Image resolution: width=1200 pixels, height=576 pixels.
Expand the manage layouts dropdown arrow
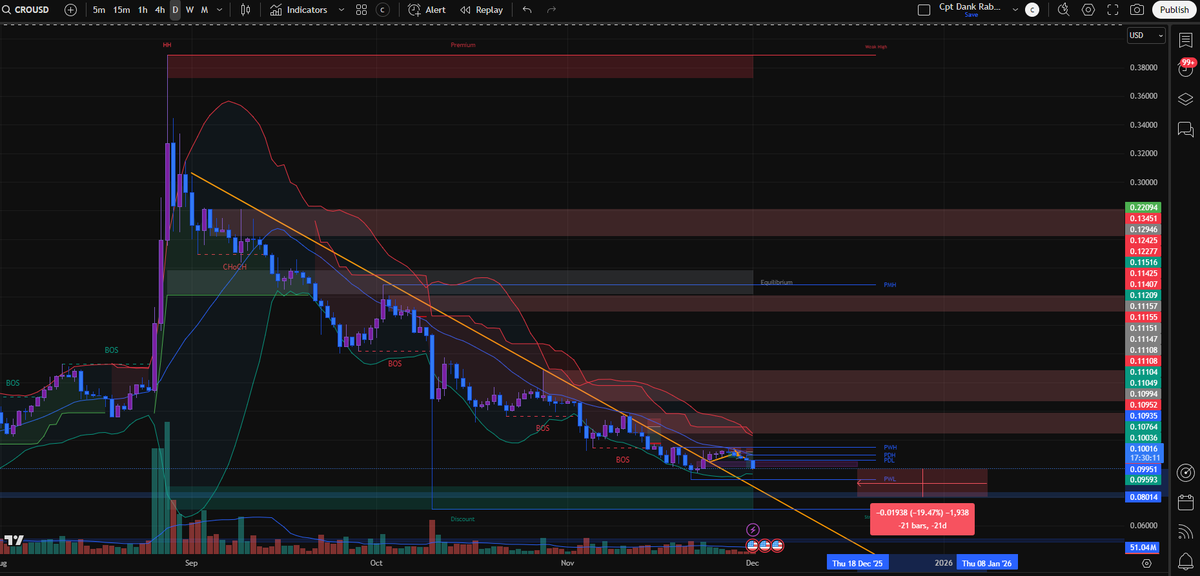1015,9
